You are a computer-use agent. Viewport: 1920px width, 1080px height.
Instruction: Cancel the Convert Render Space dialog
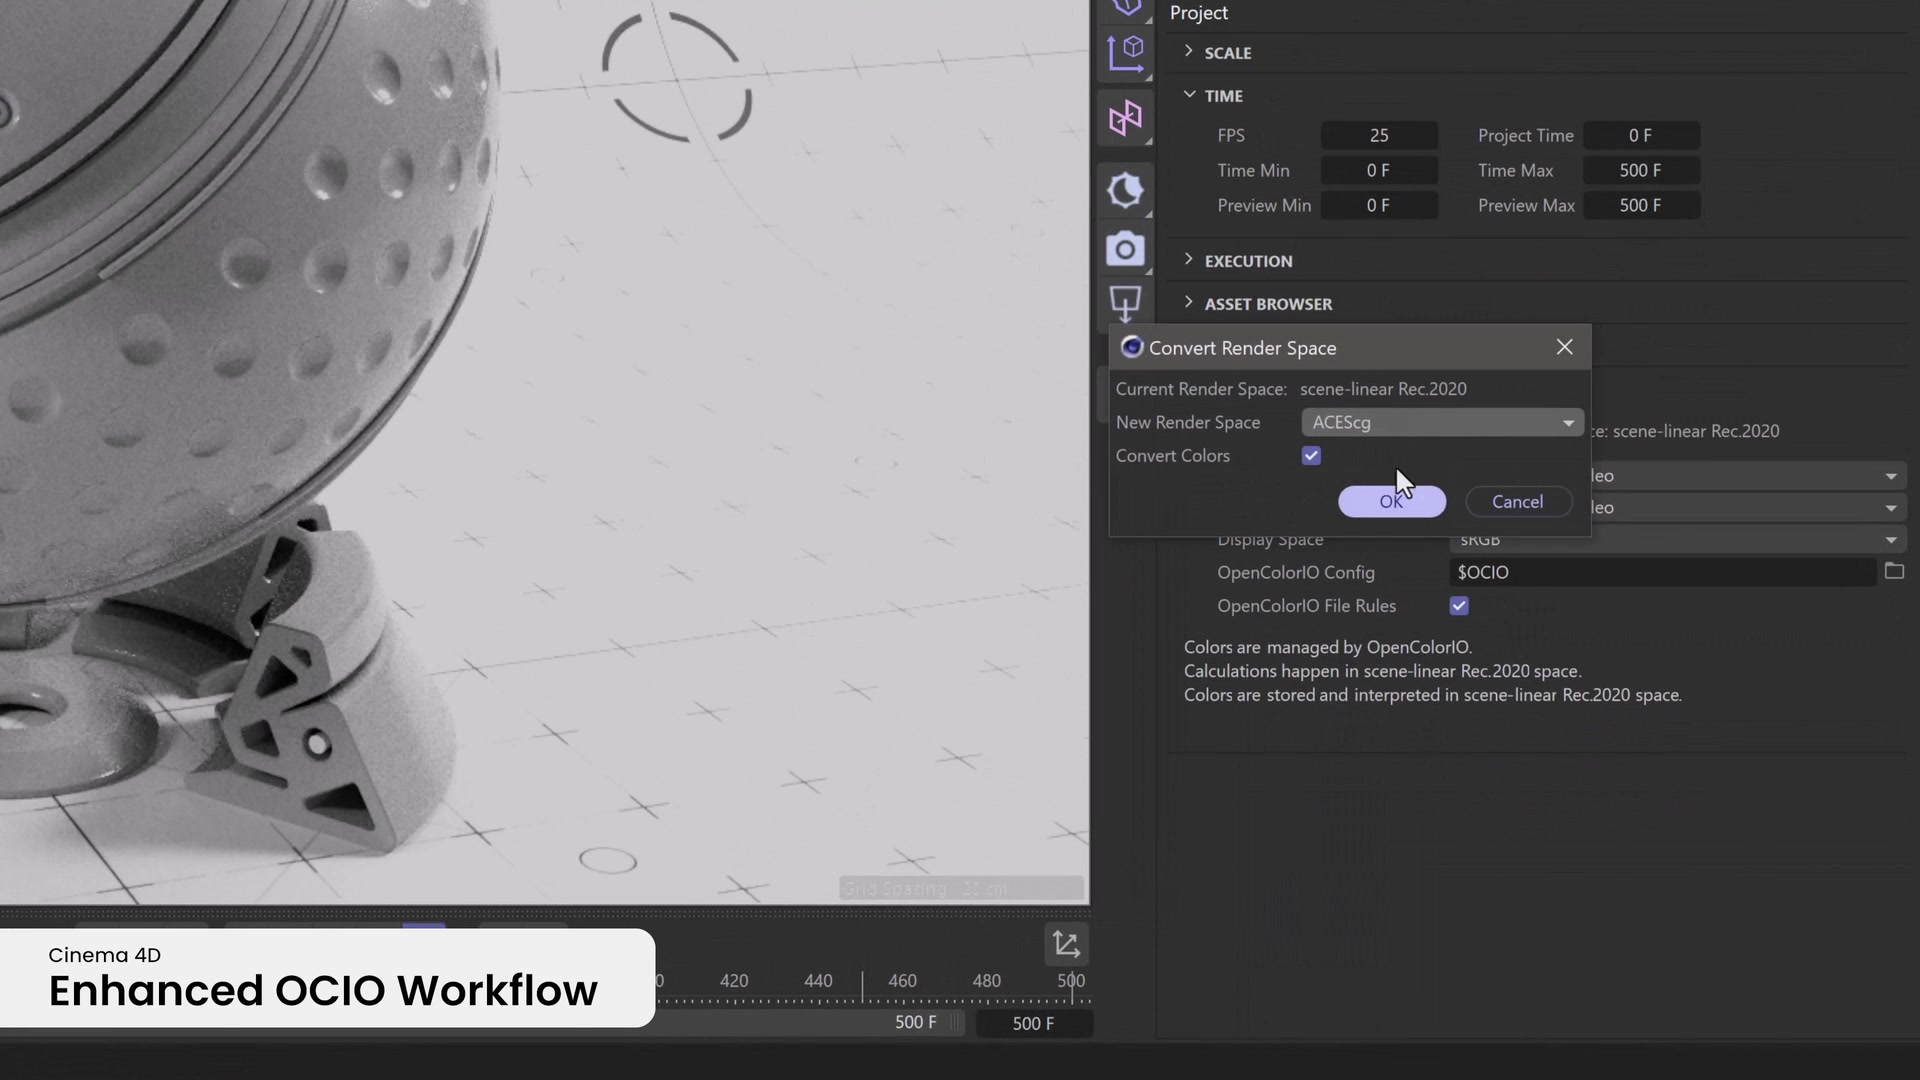[x=1517, y=502]
